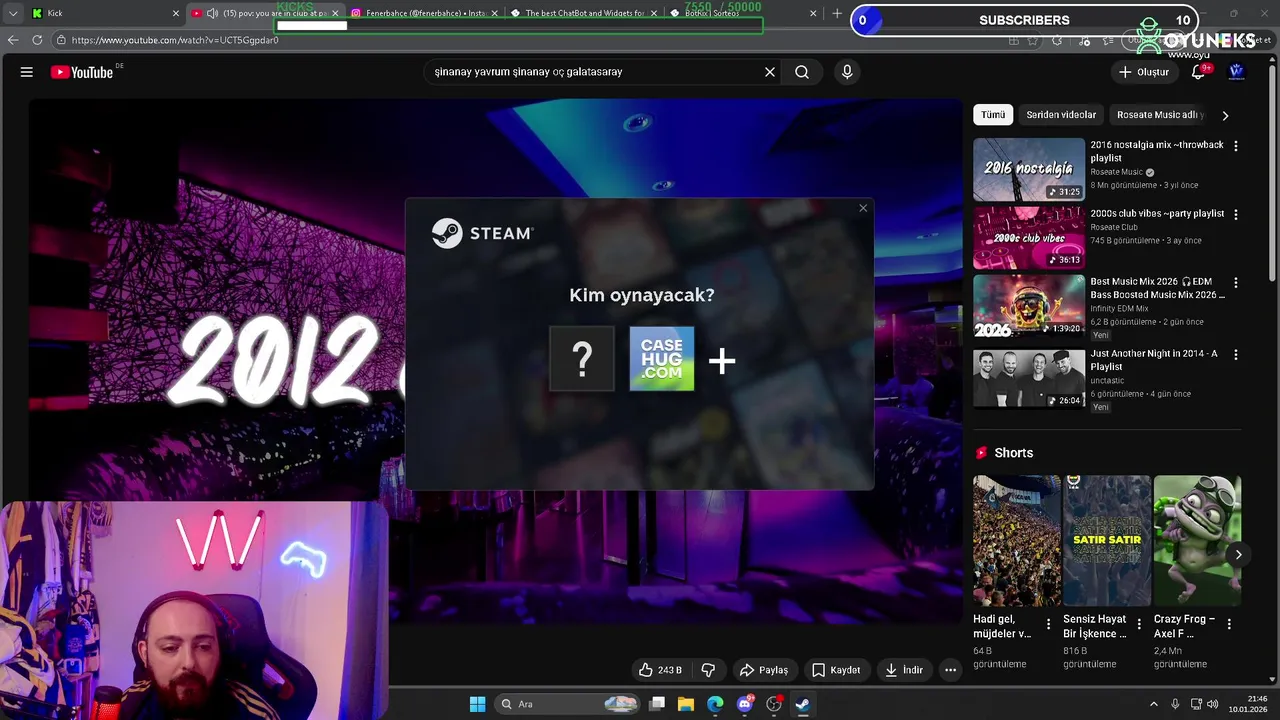Screen dimensions: 1280x720
Task: Open 2000s club vibes party playlist title
Action: click(x=1157, y=213)
